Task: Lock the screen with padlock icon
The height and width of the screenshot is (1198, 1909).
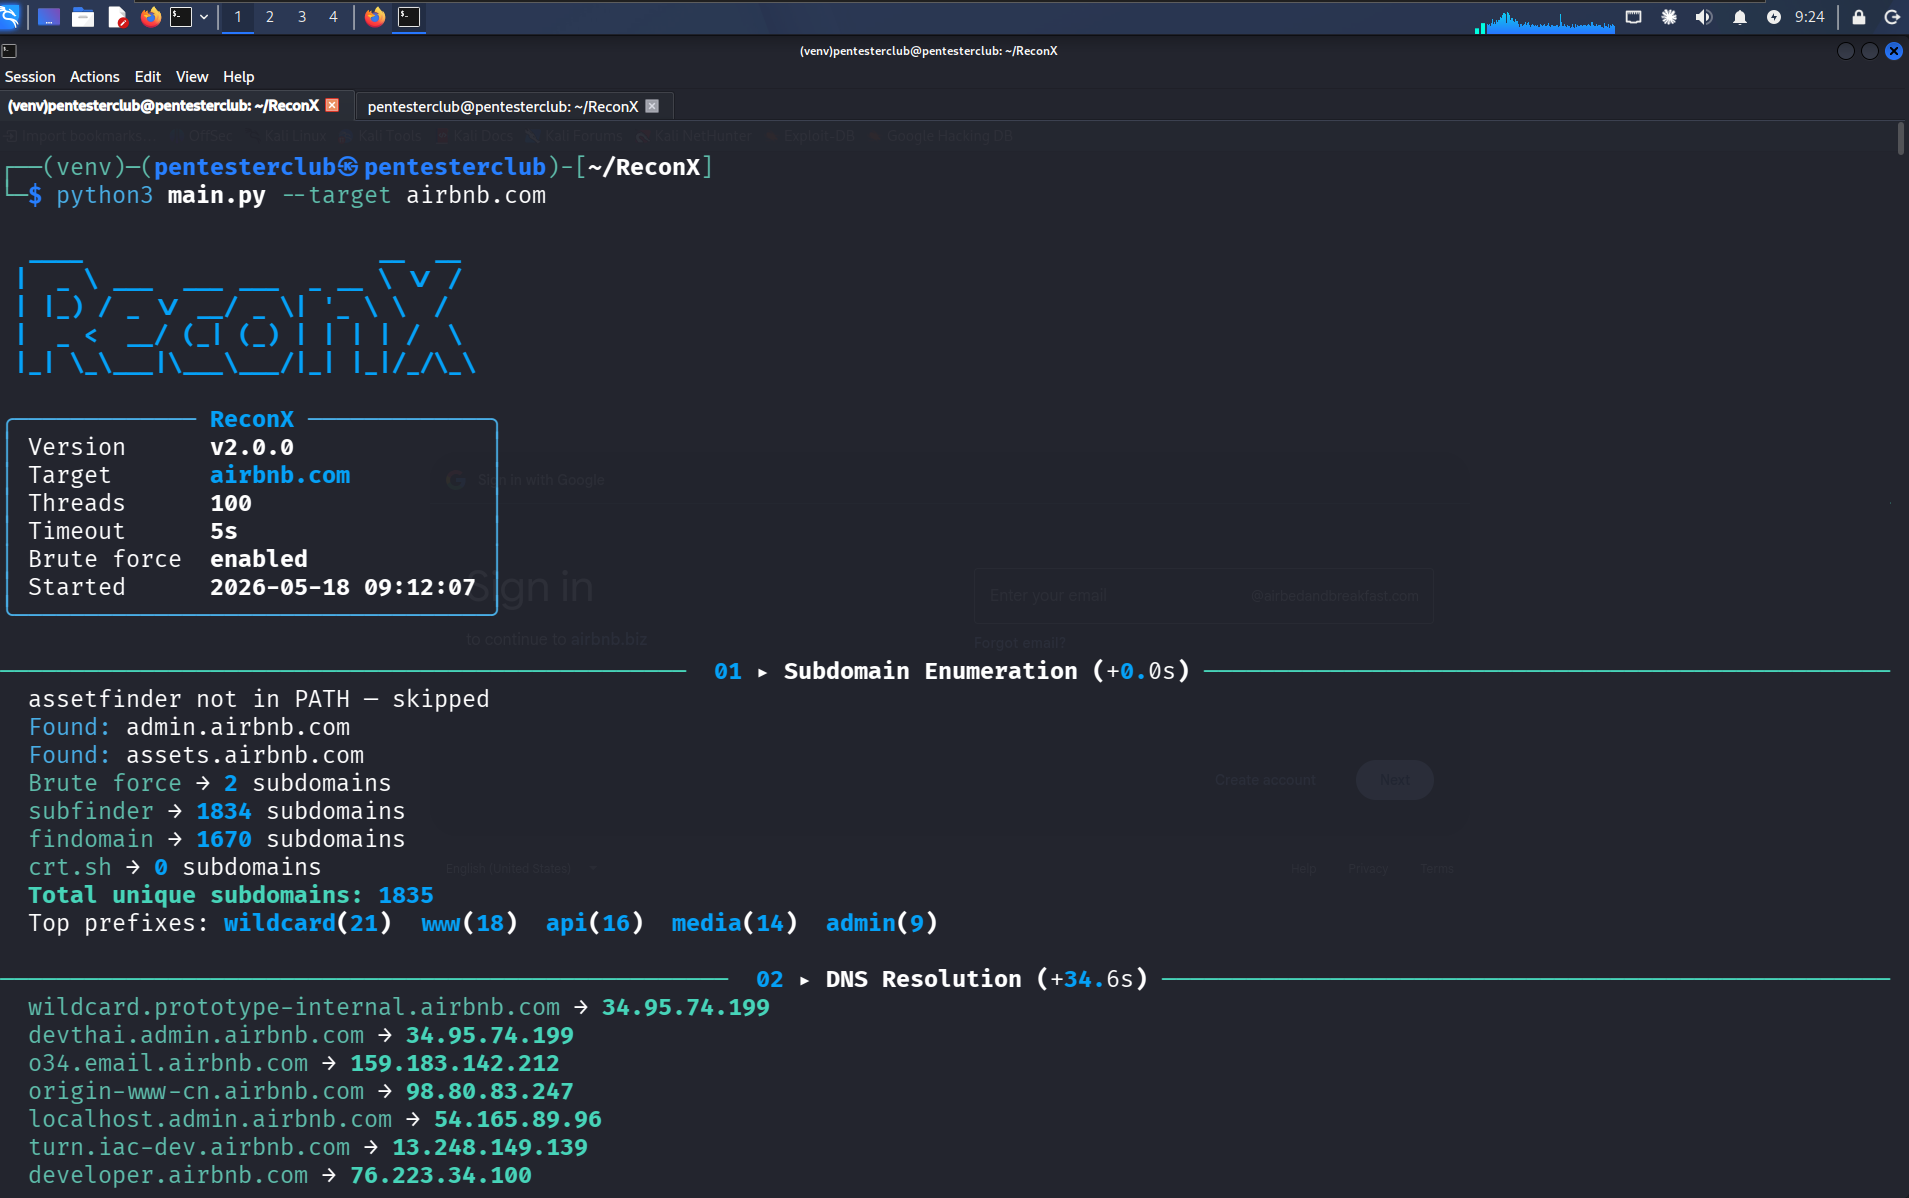Action: click(1859, 17)
